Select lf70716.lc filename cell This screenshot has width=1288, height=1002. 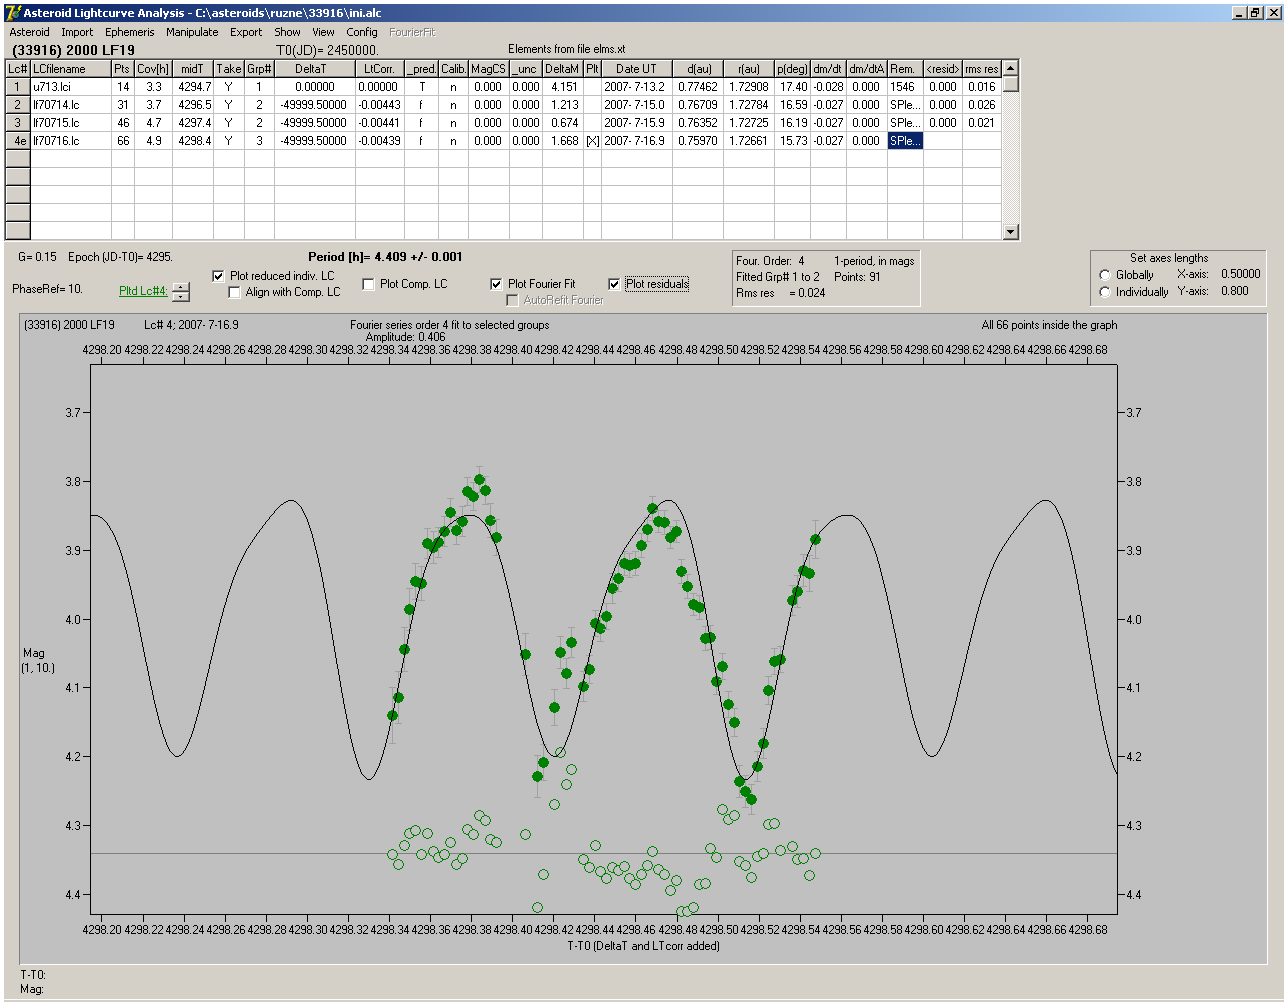(x=70, y=141)
